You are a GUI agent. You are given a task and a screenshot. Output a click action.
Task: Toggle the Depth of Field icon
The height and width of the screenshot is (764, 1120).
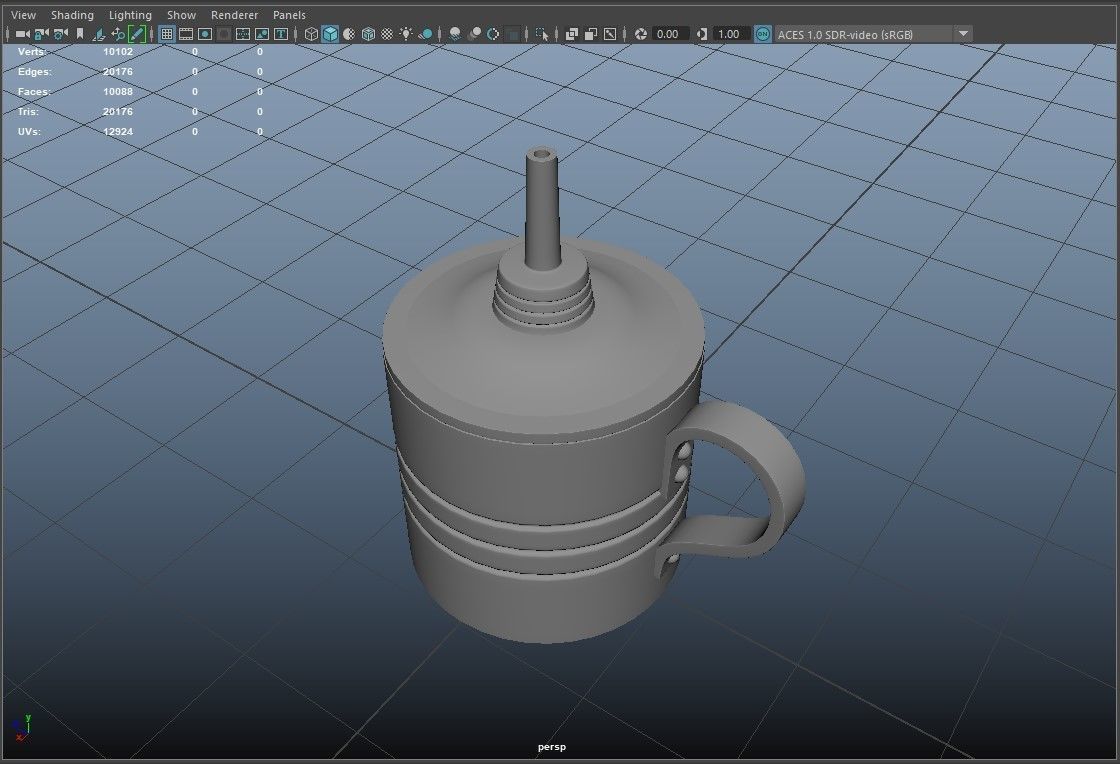[x=512, y=34]
